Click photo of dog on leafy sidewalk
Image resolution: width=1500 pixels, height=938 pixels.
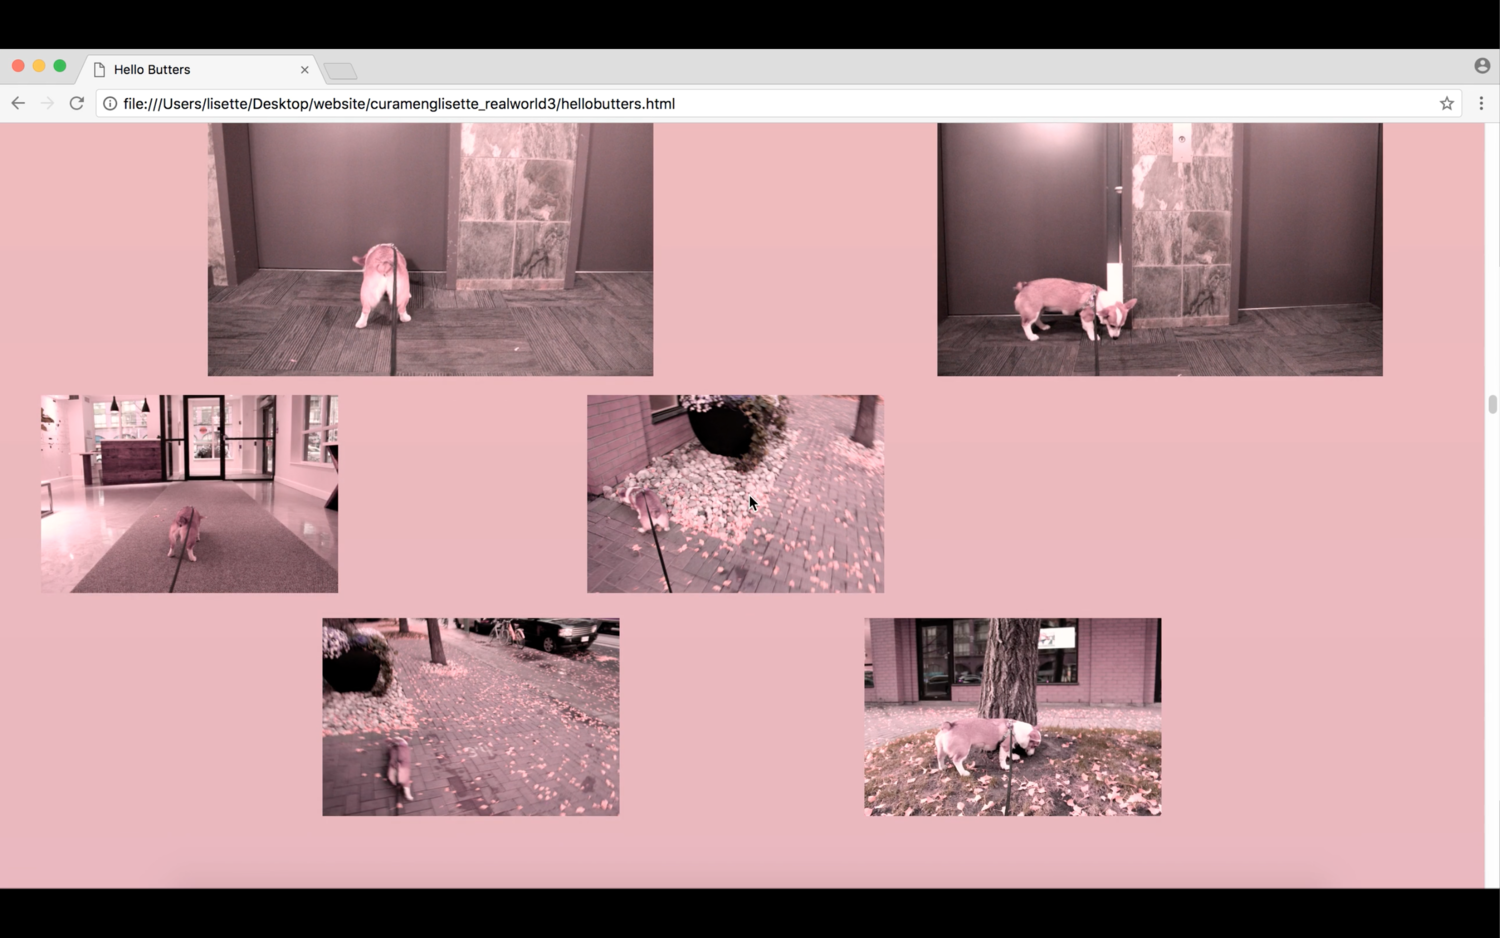[471, 716]
